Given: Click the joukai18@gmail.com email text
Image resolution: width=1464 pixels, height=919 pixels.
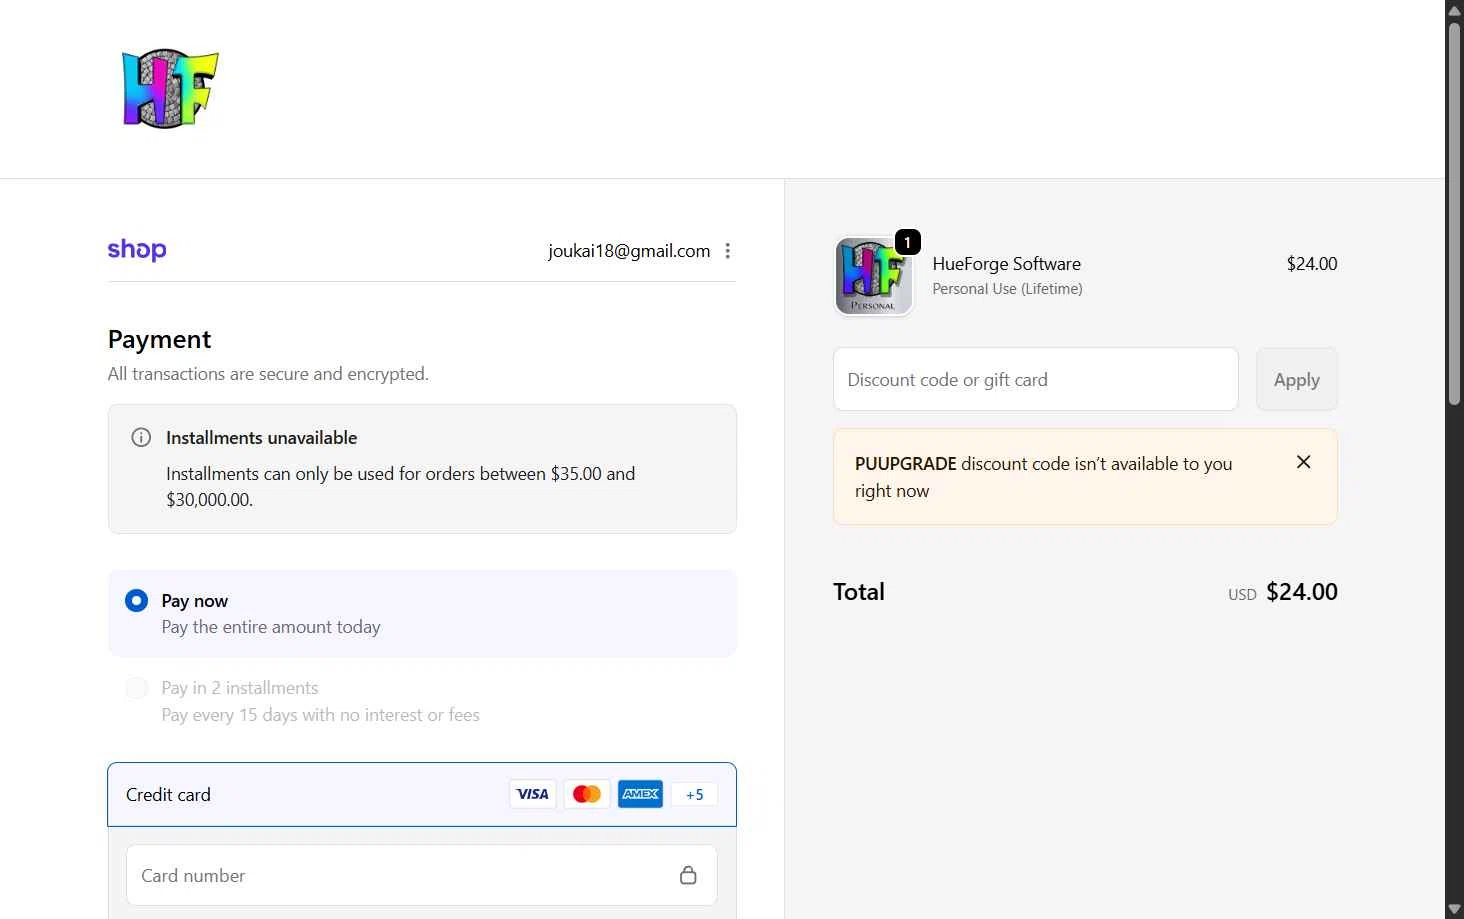Looking at the screenshot, I should coord(629,251).
